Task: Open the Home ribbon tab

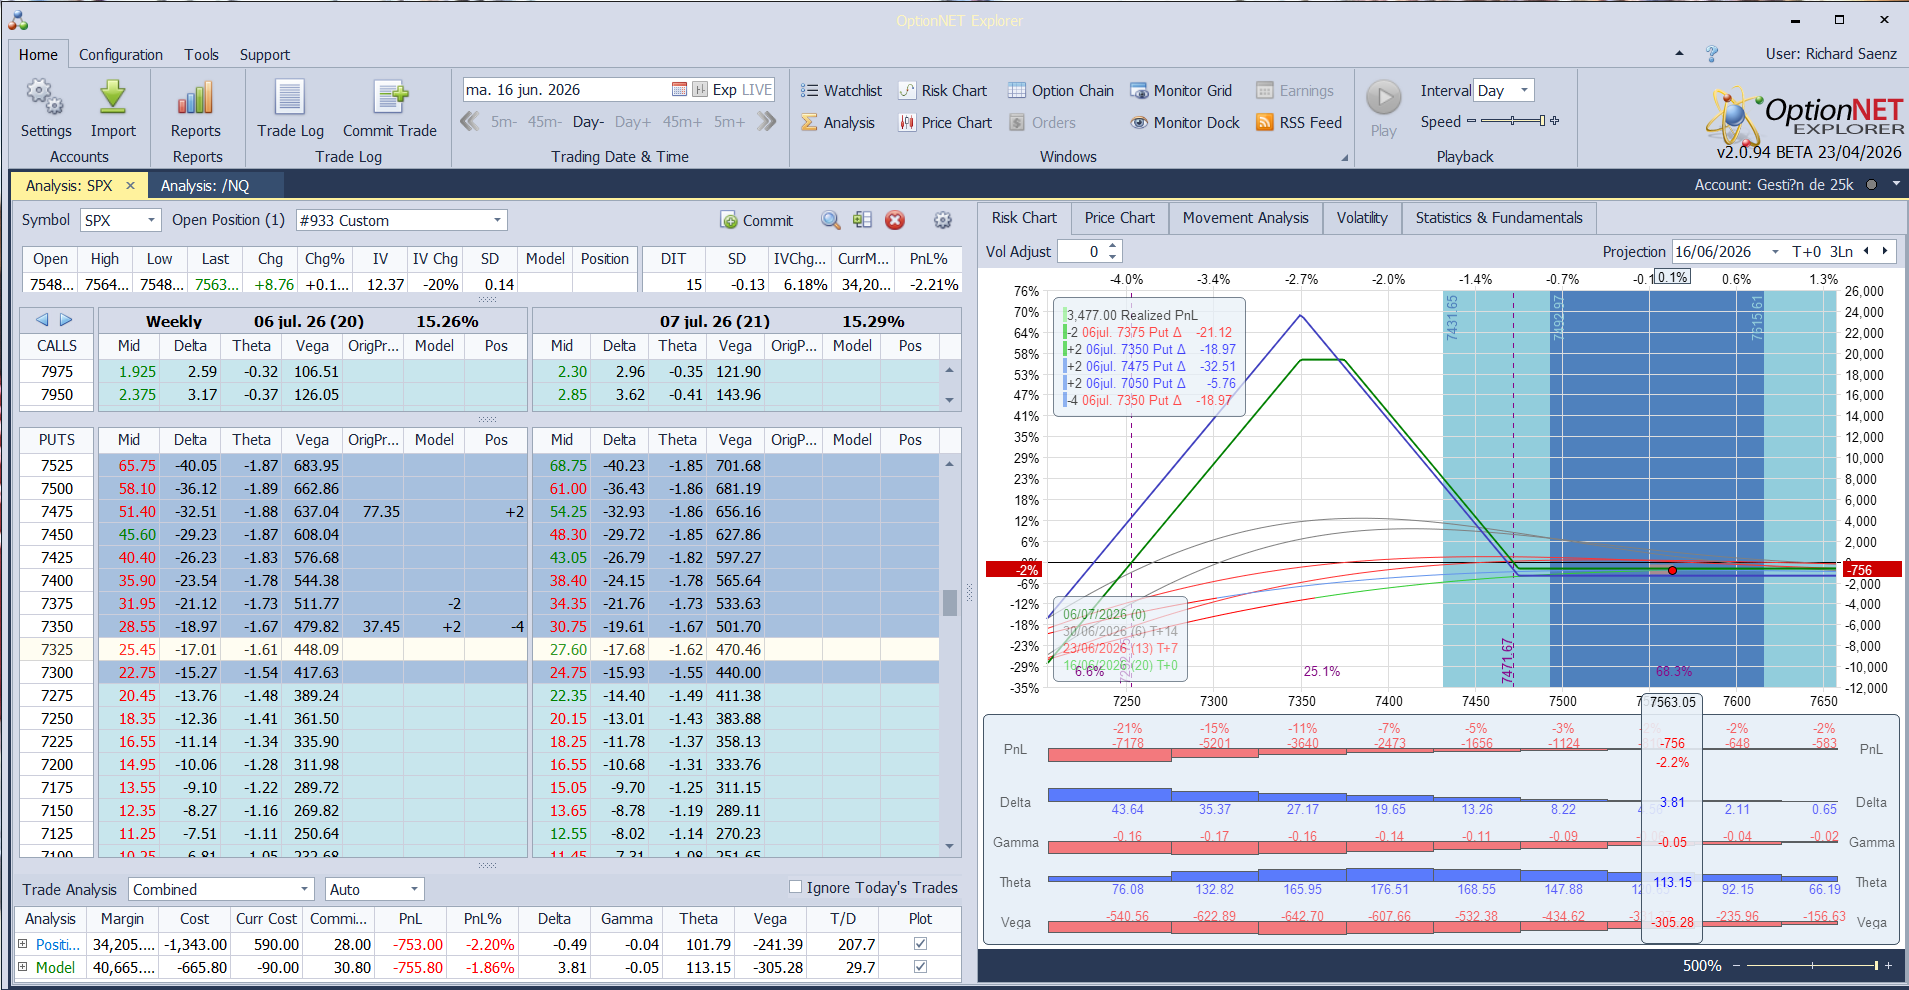Action: pos(38,55)
